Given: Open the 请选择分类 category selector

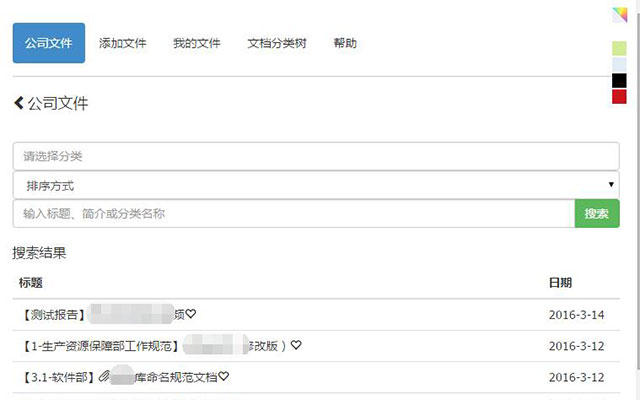Looking at the screenshot, I should click(316, 156).
